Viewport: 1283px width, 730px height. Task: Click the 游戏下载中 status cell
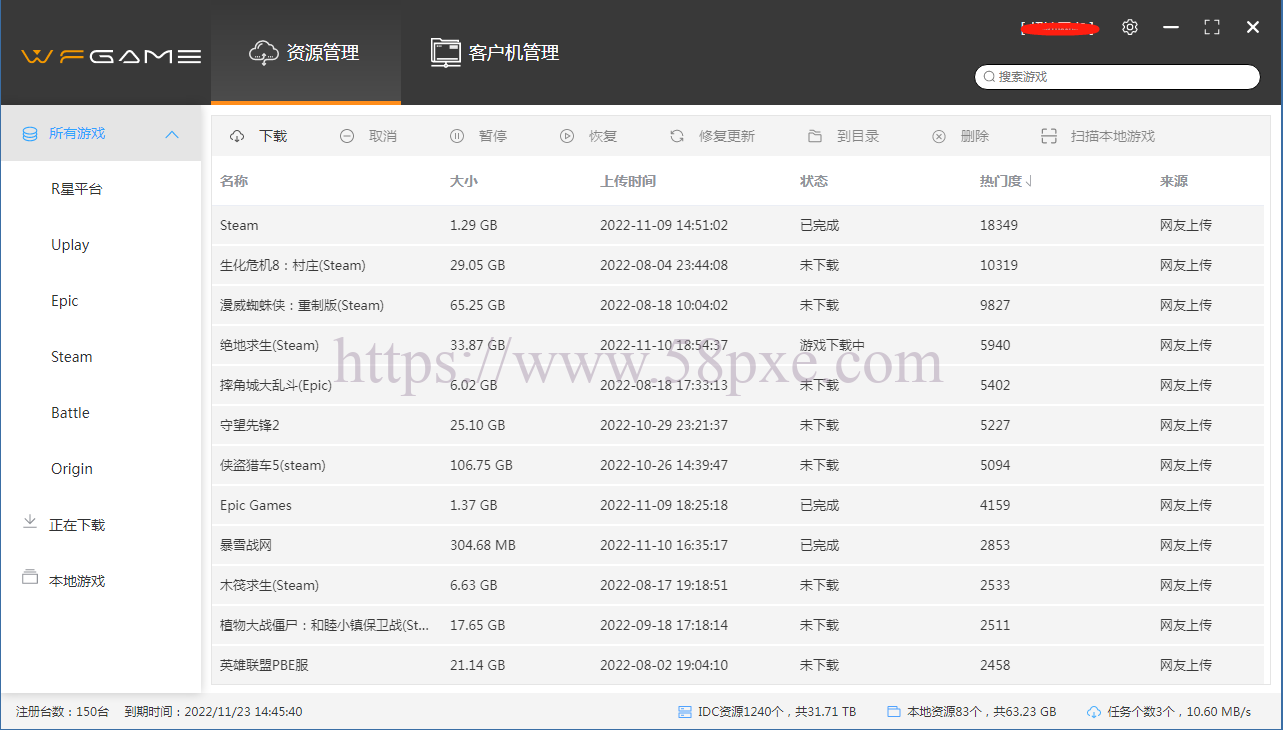point(832,345)
